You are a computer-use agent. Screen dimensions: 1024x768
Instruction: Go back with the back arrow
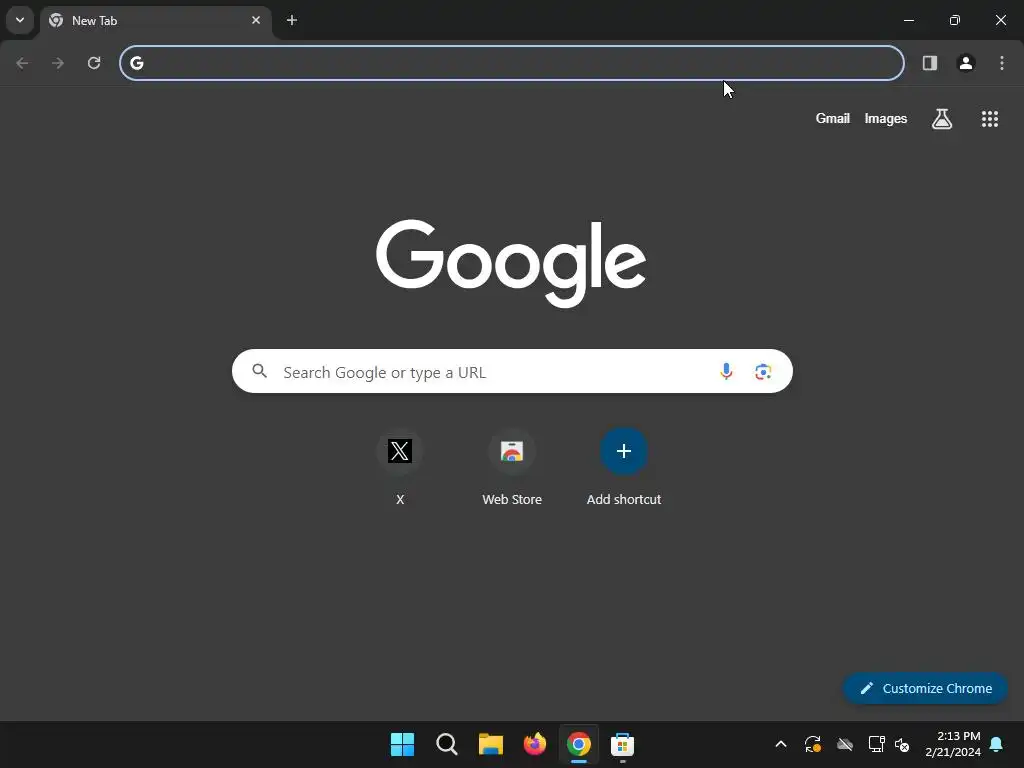(22, 63)
